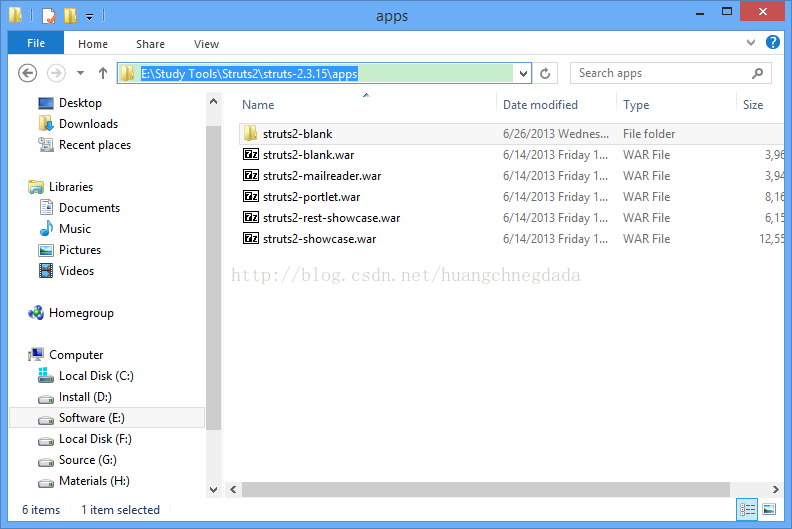
Task: Click the horizontal scrollbar thumb
Action: pos(486,489)
